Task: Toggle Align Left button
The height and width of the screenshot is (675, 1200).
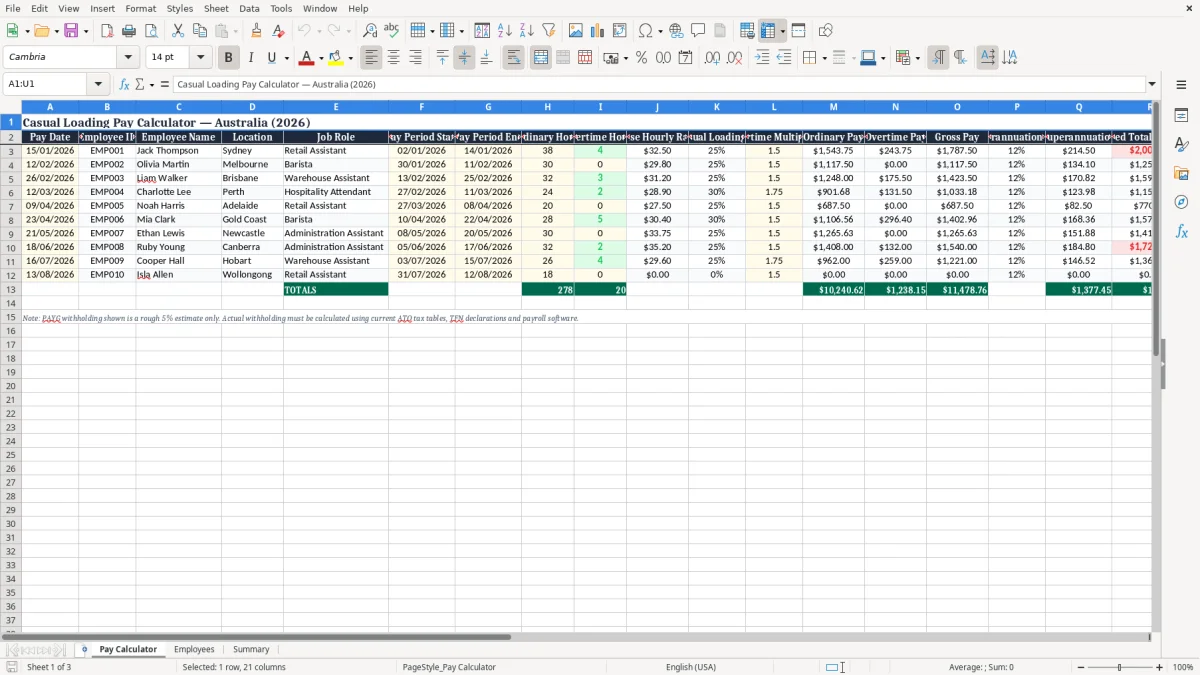Action: [x=371, y=58]
